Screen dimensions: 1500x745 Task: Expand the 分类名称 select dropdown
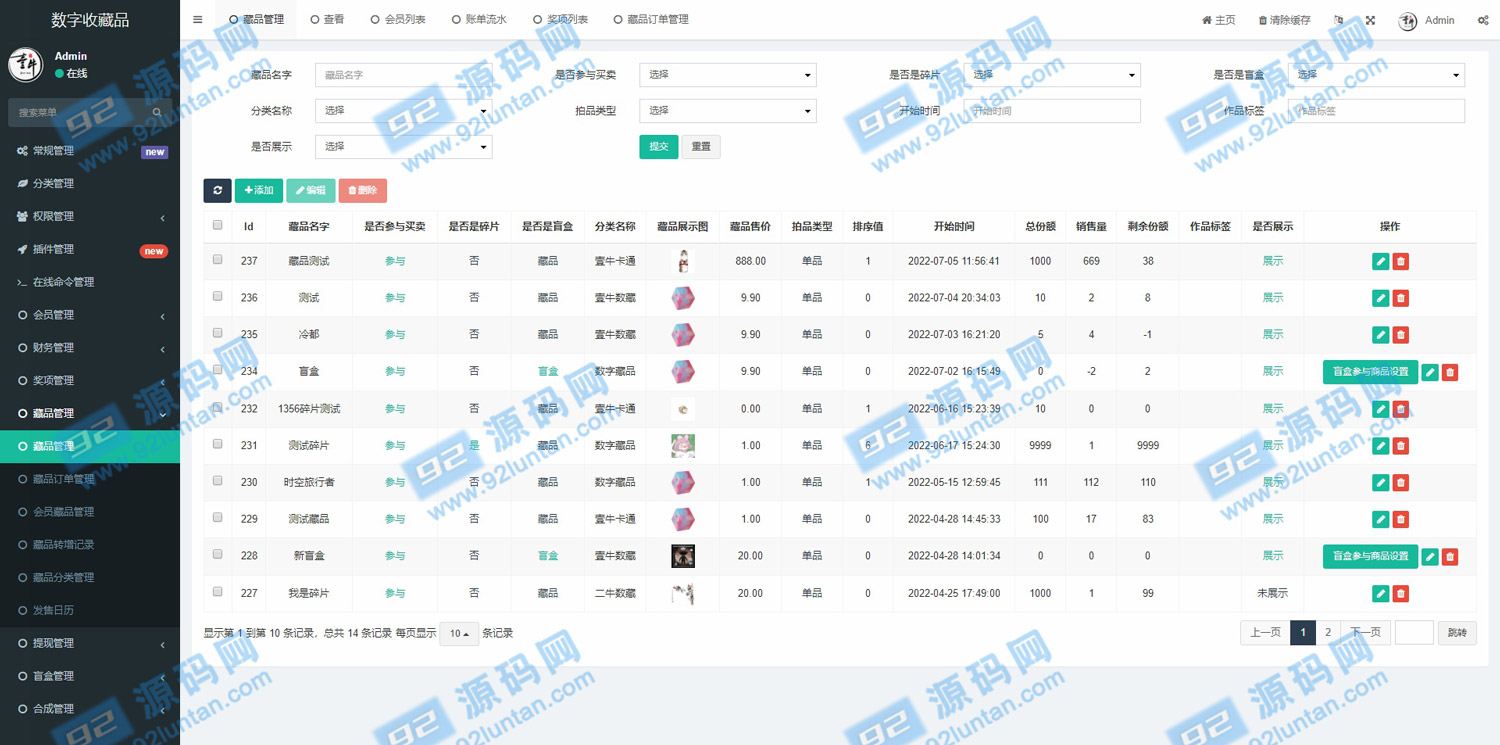pos(403,111)
